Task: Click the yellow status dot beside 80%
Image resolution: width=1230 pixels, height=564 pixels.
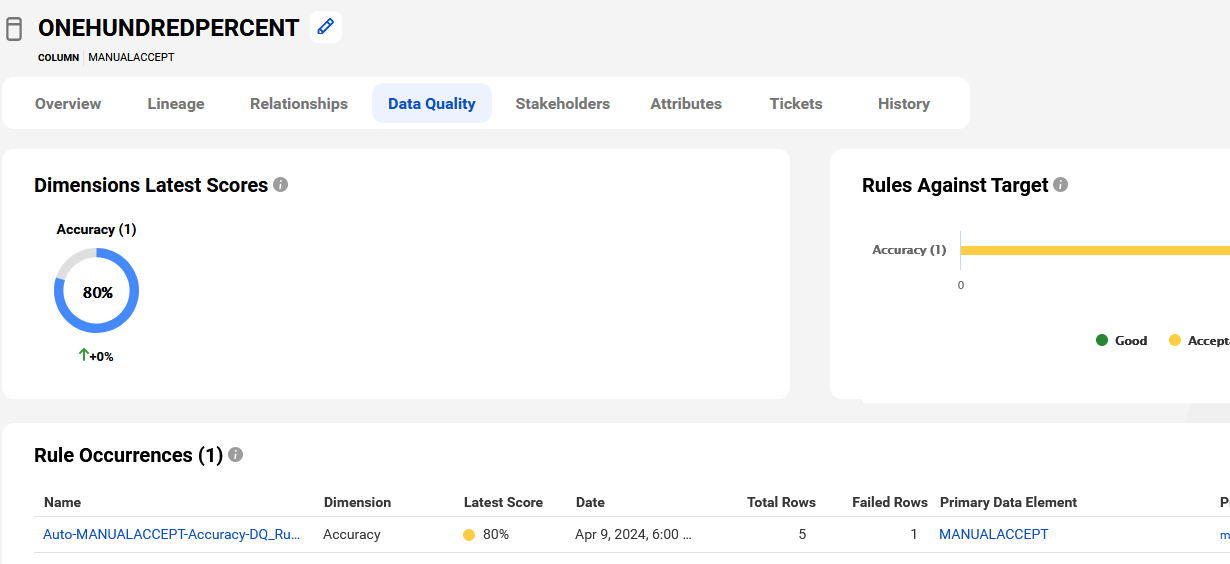Action: (469, 535)
